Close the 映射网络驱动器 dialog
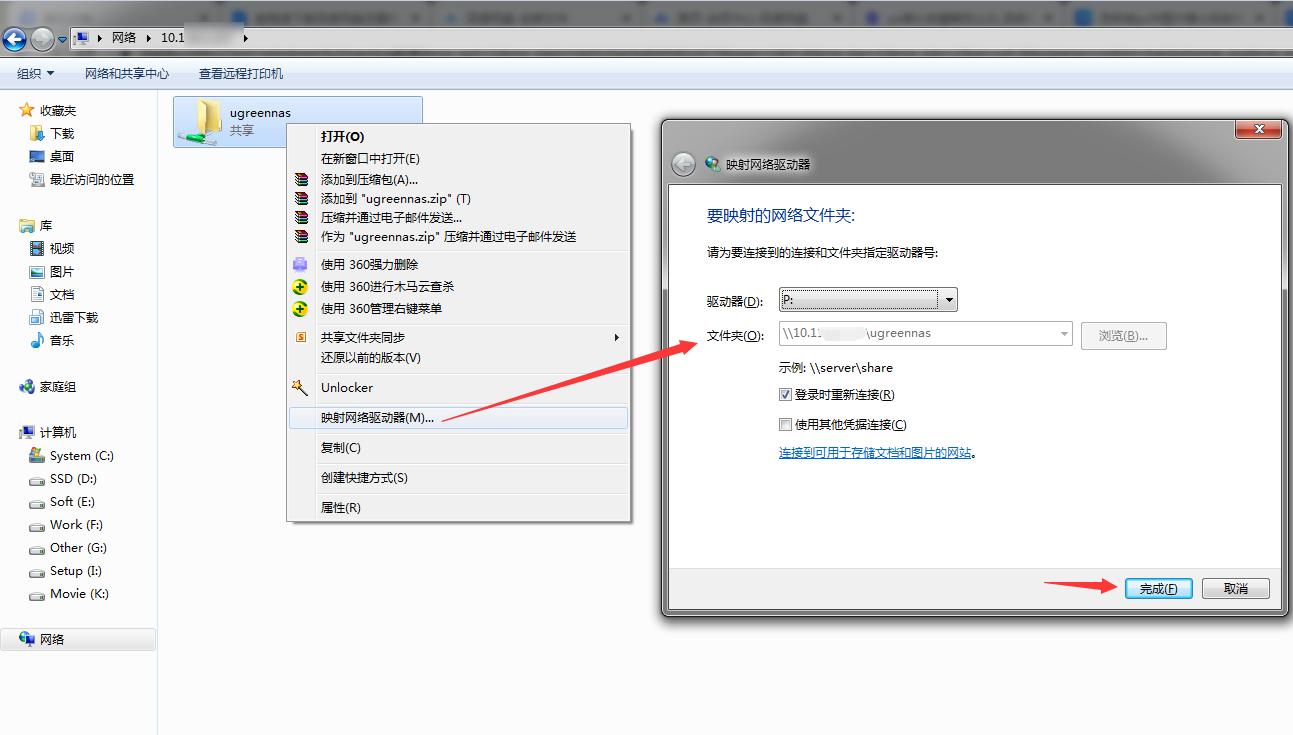Screen dimensions: 1293x735 [1258, 130]
